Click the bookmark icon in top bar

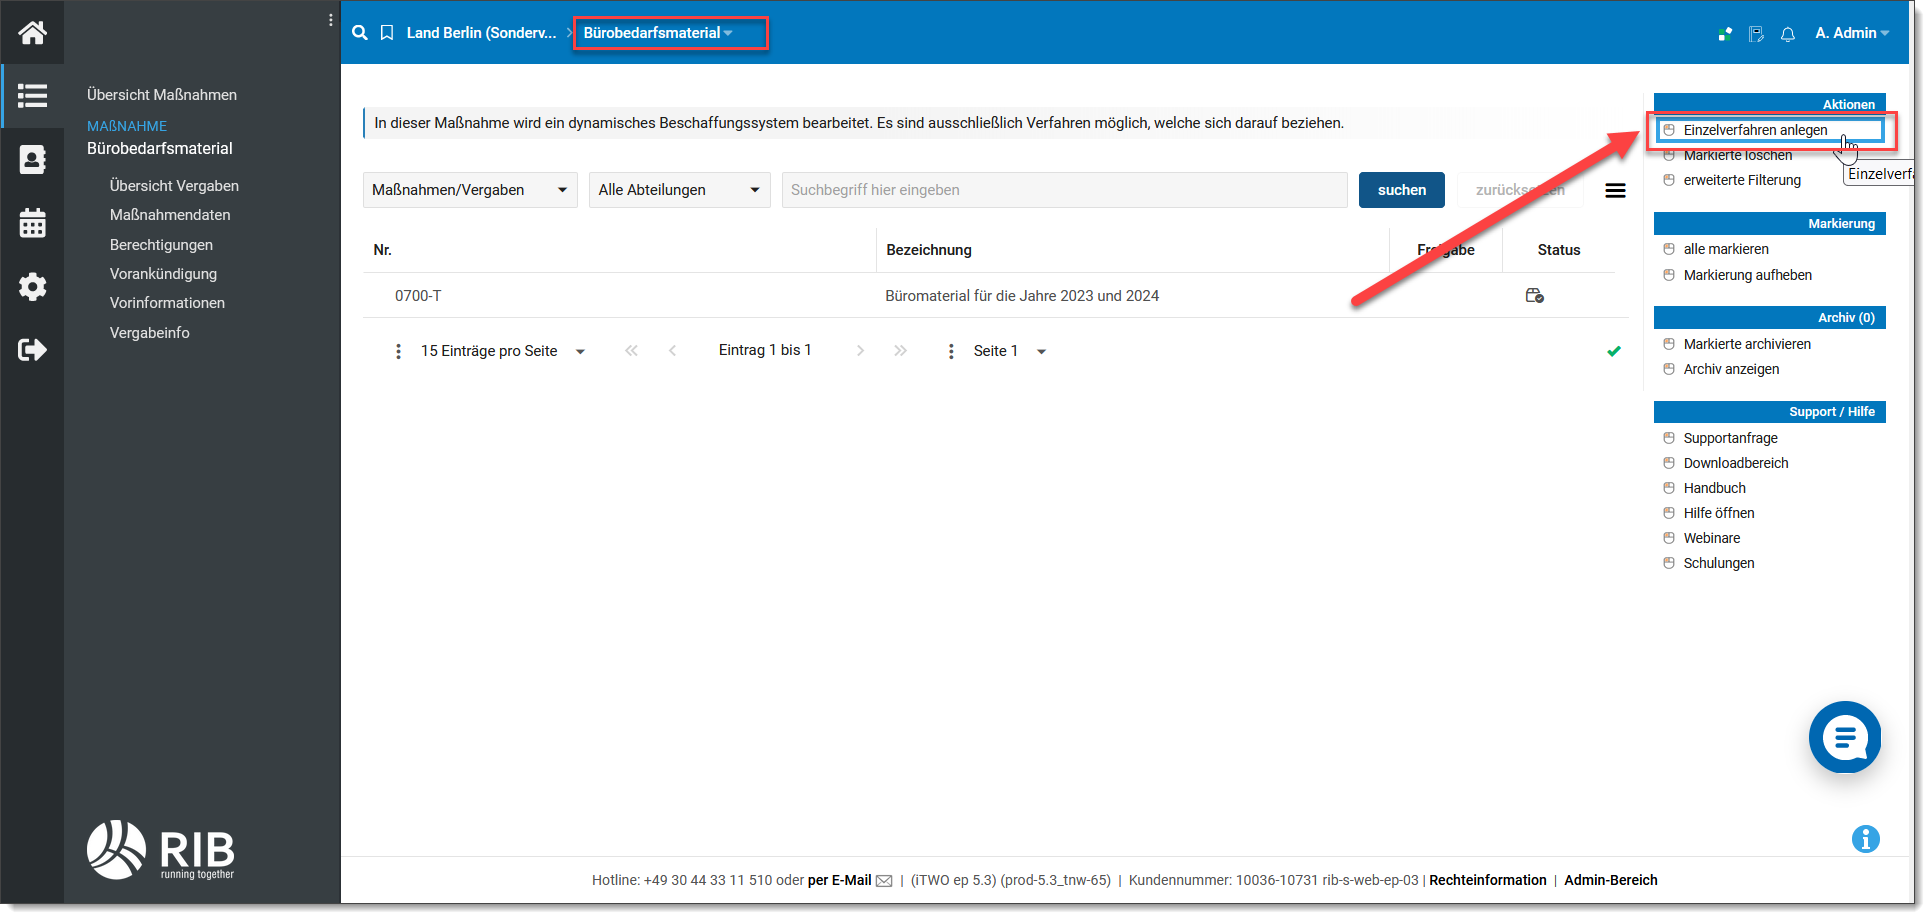pyautogui.click(x=387, y=33)
